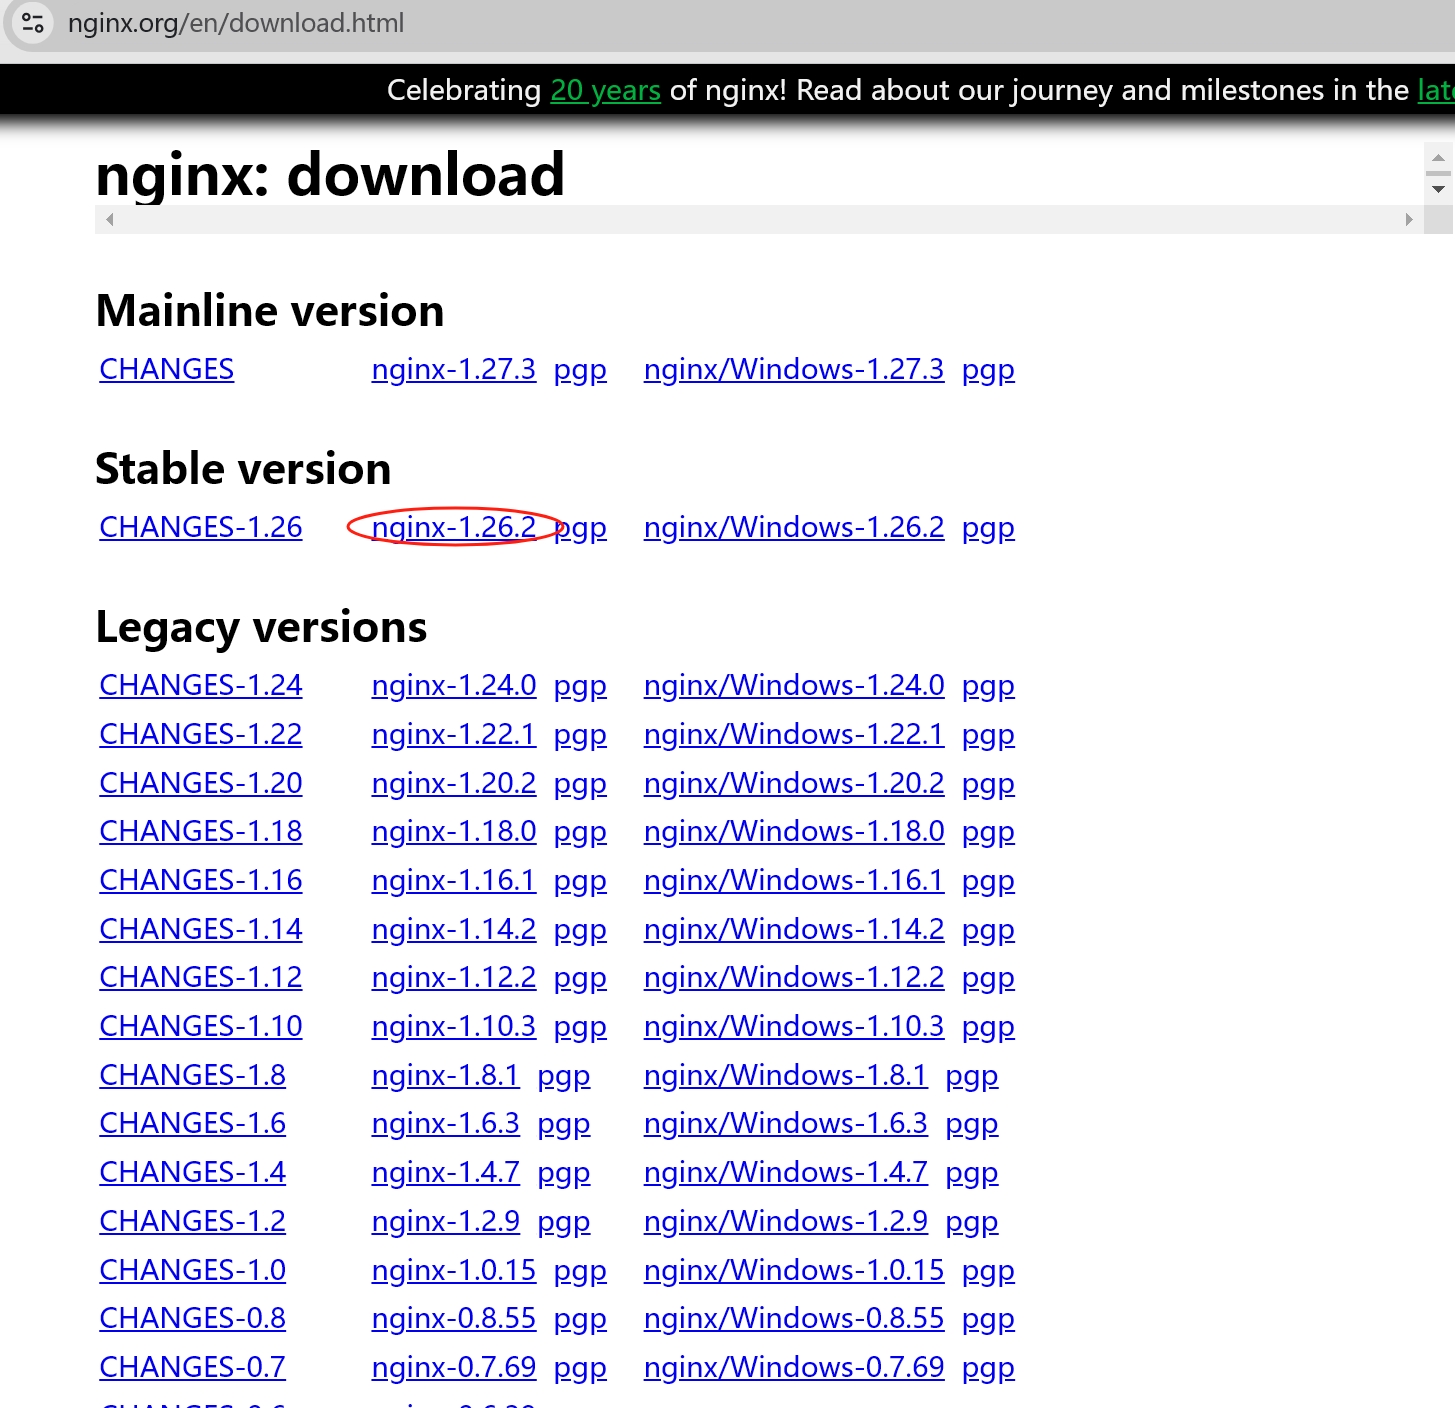Open pgp signature for nginx-1.8.1
This screenshot has width=1455, height=1408.
click(x=564, y=1077)
